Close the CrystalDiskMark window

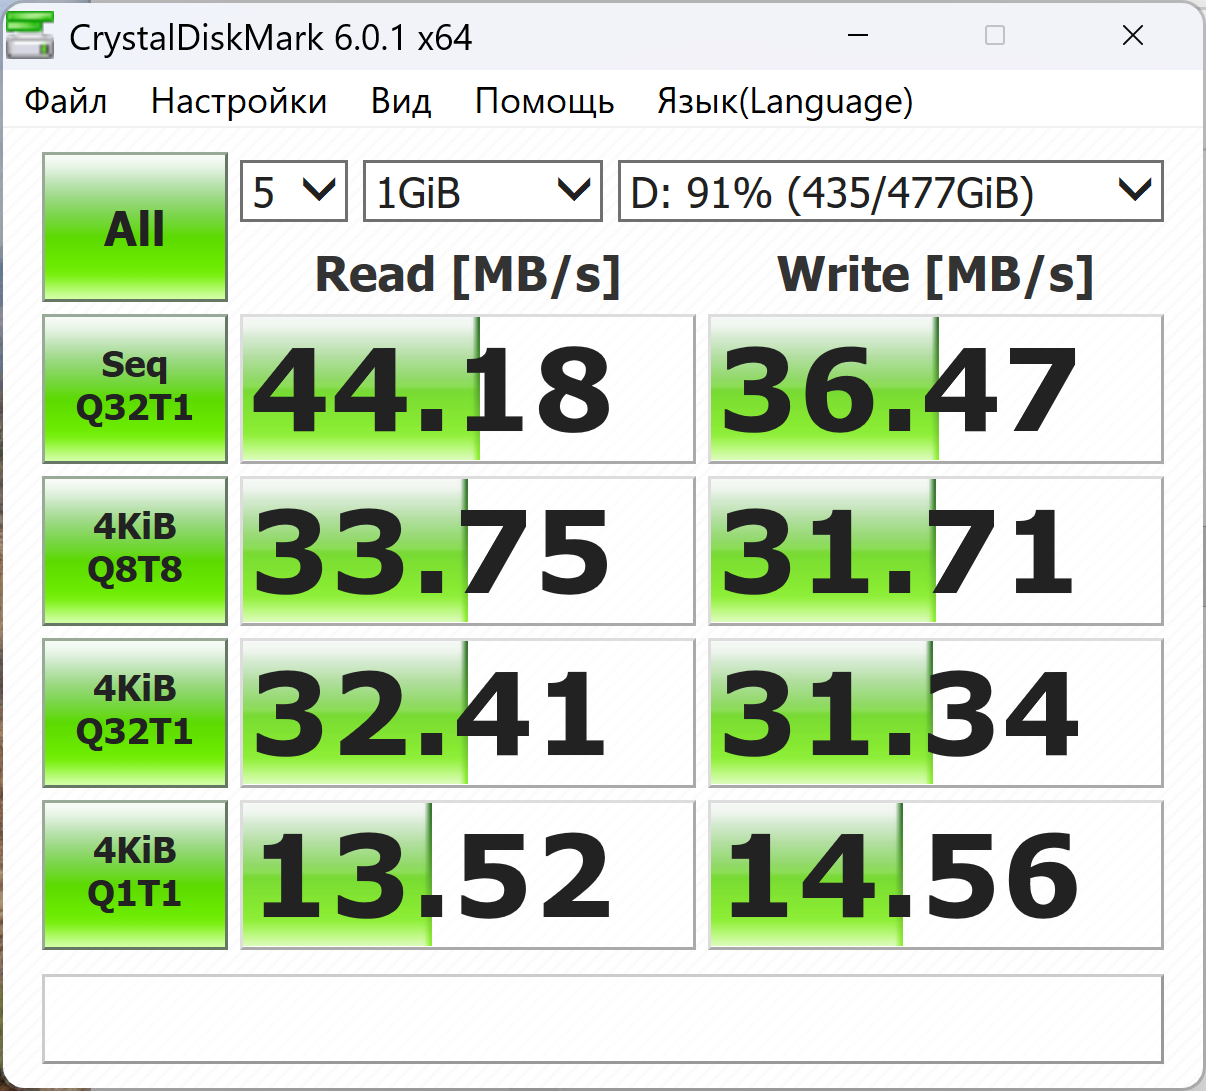pos(1133,36)
